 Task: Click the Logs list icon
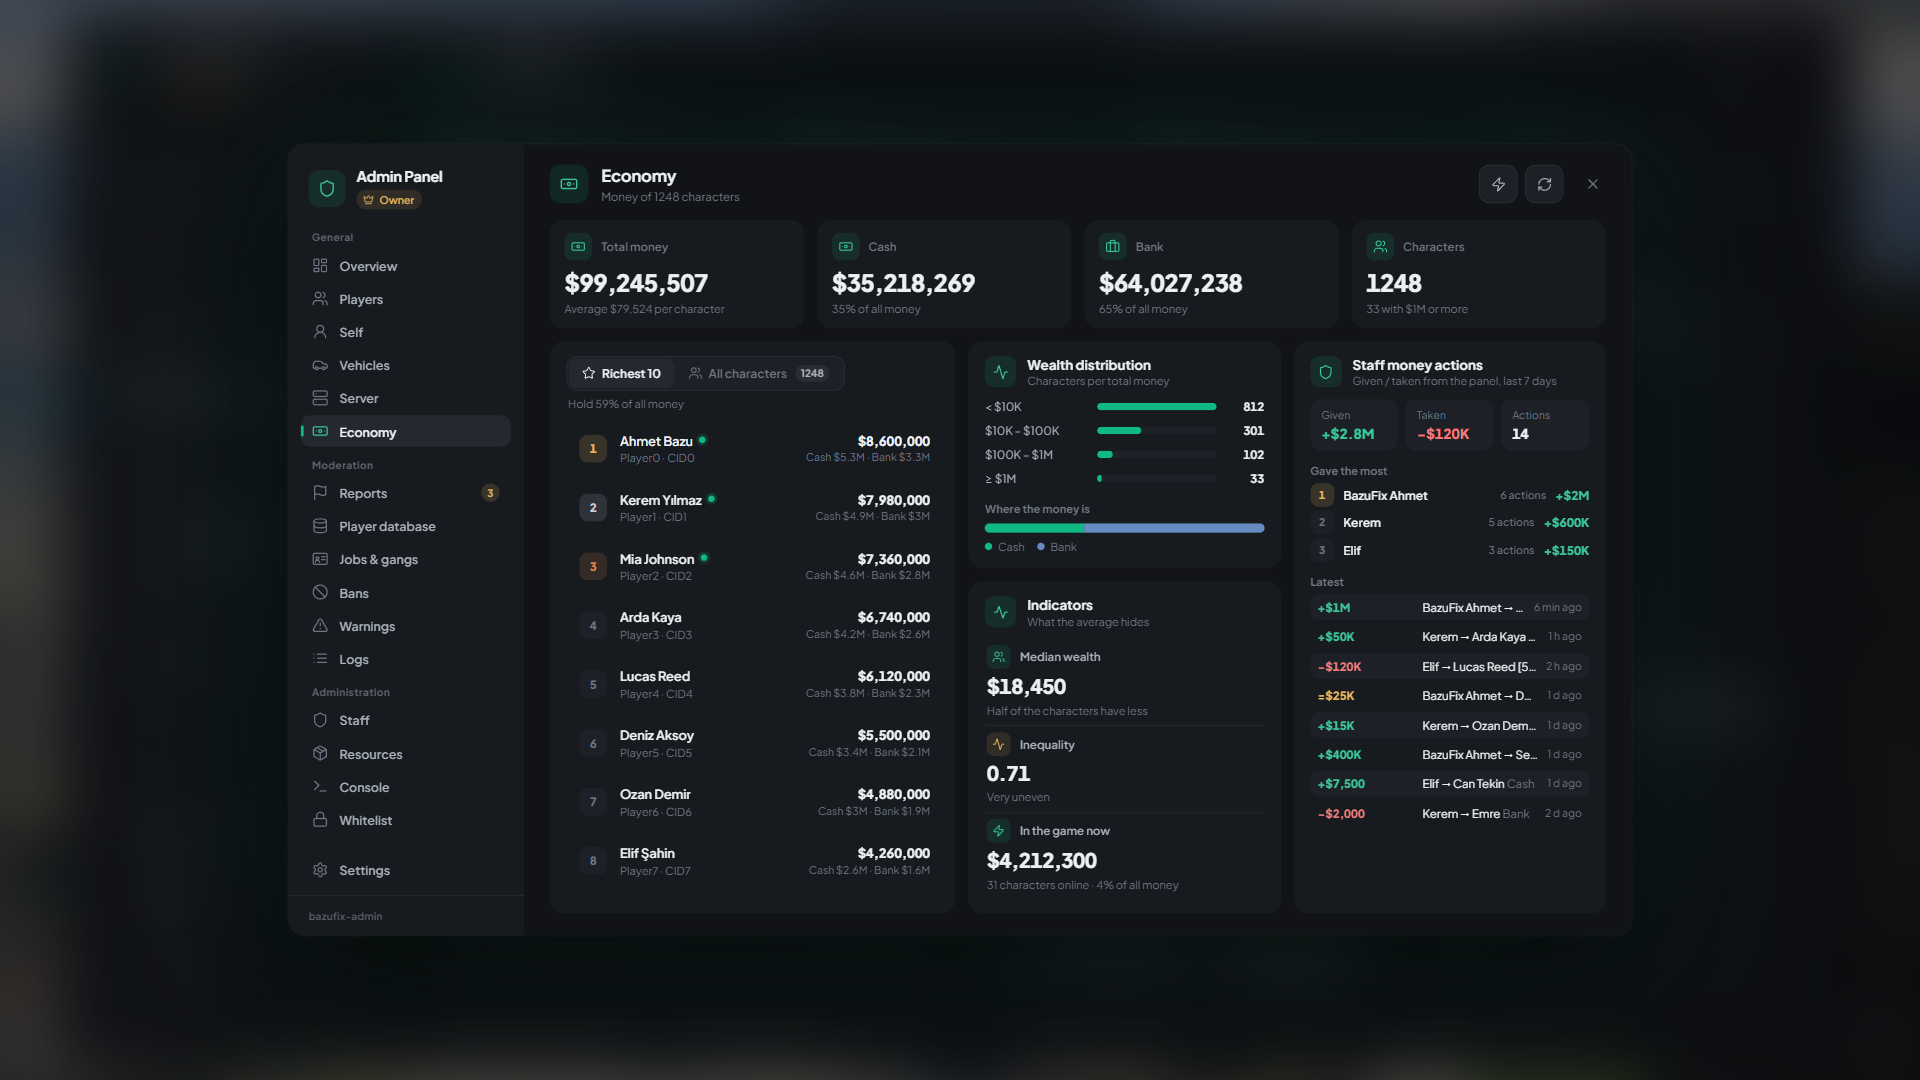coord(320,659)
